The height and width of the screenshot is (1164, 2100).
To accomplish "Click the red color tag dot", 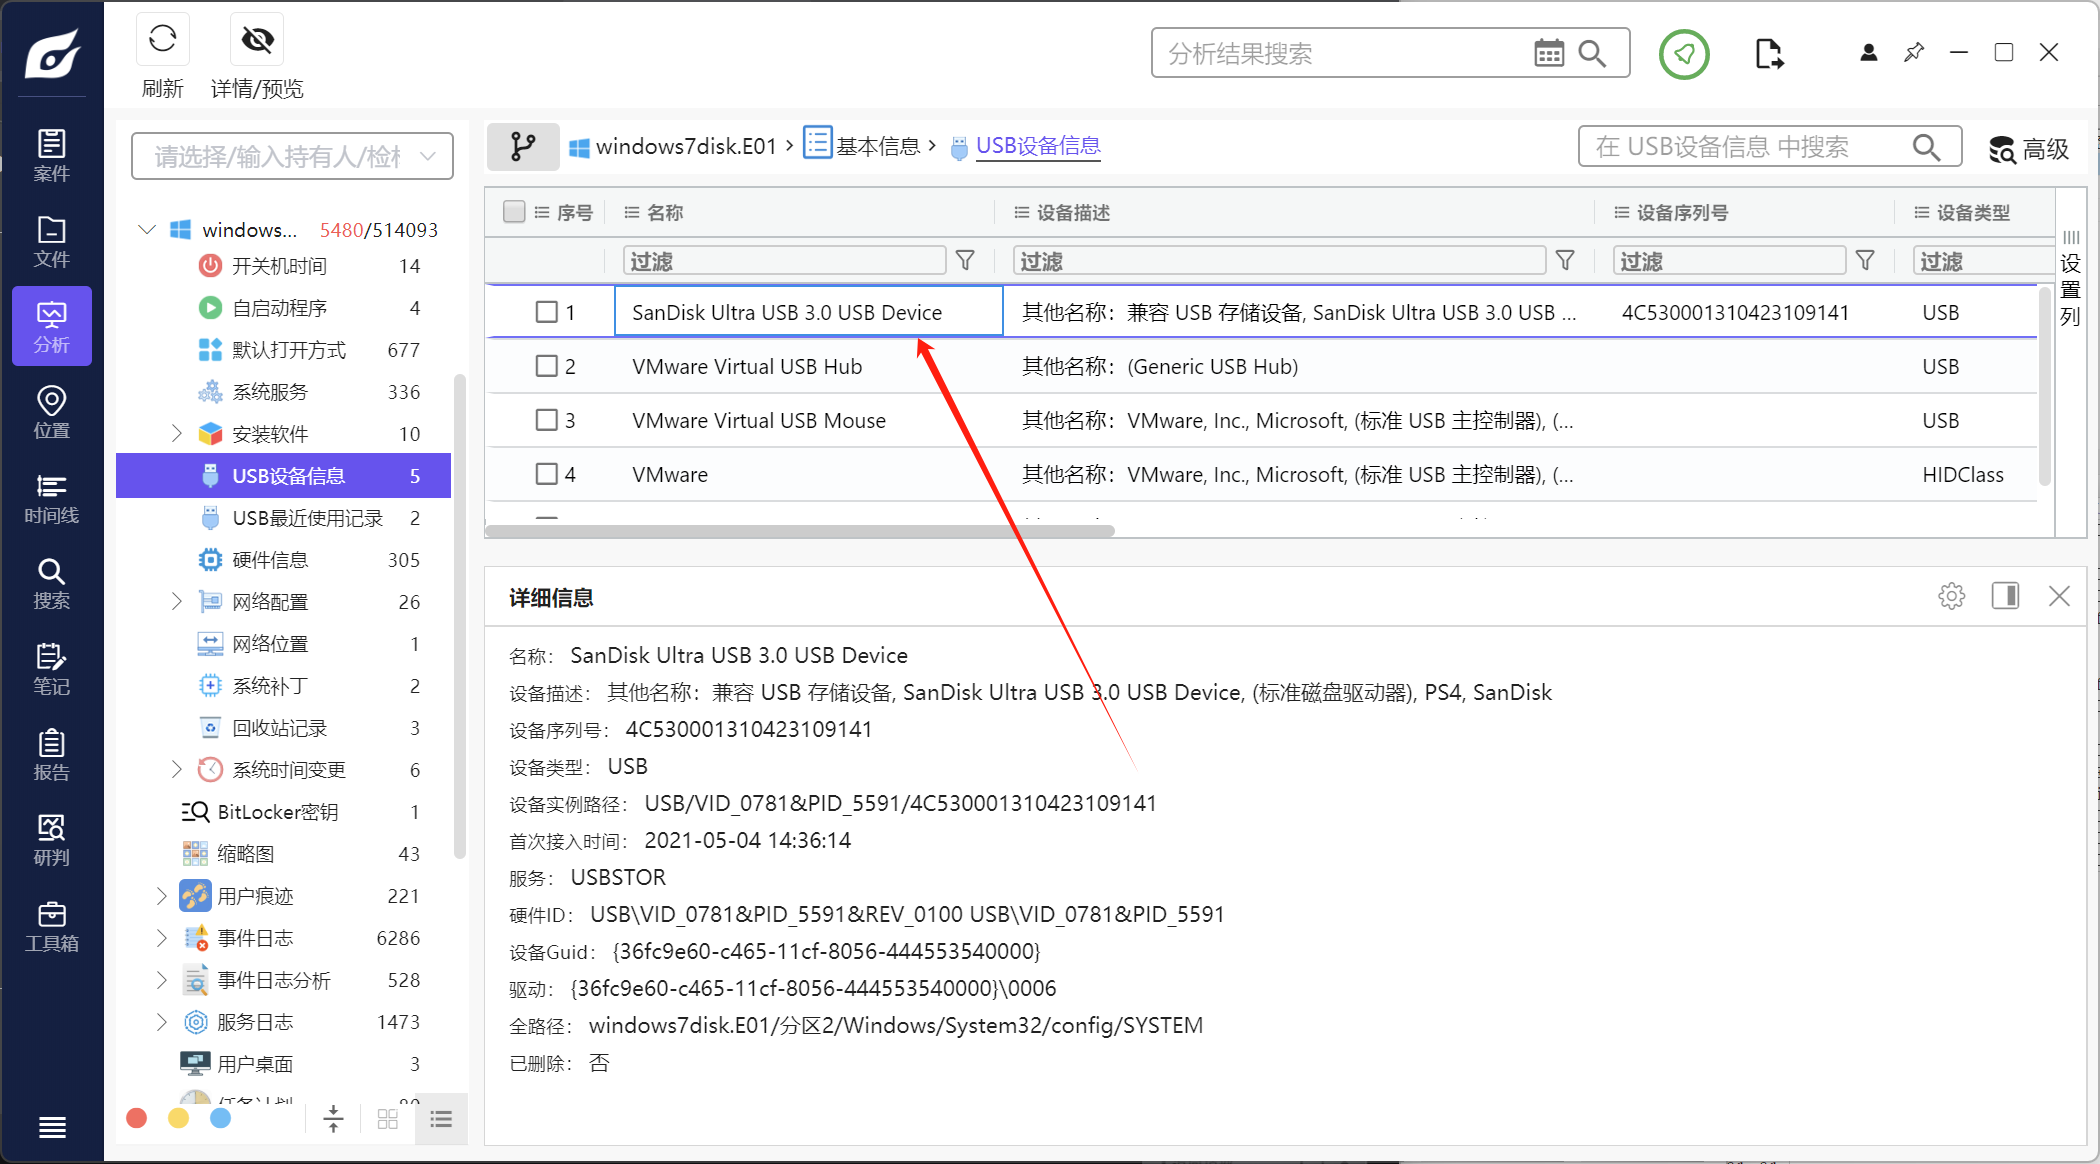I will tap(137, 1118).
